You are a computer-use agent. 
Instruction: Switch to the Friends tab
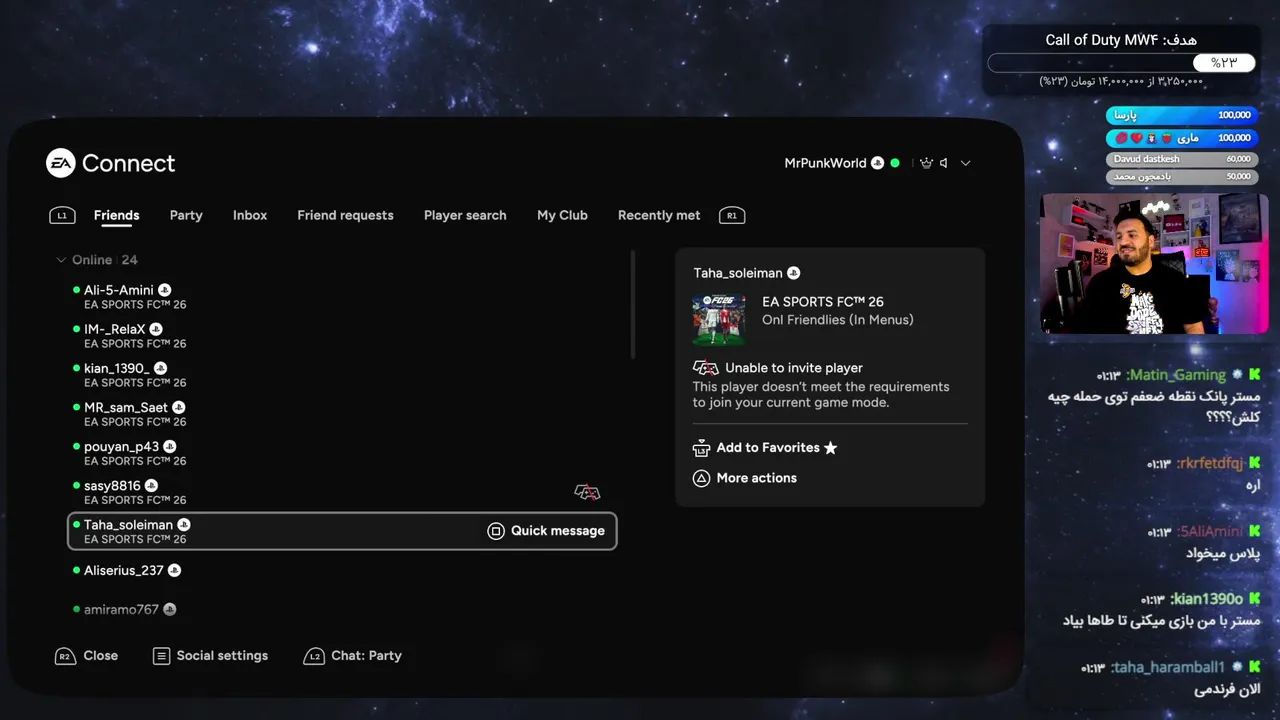click(x=116, y=215)
